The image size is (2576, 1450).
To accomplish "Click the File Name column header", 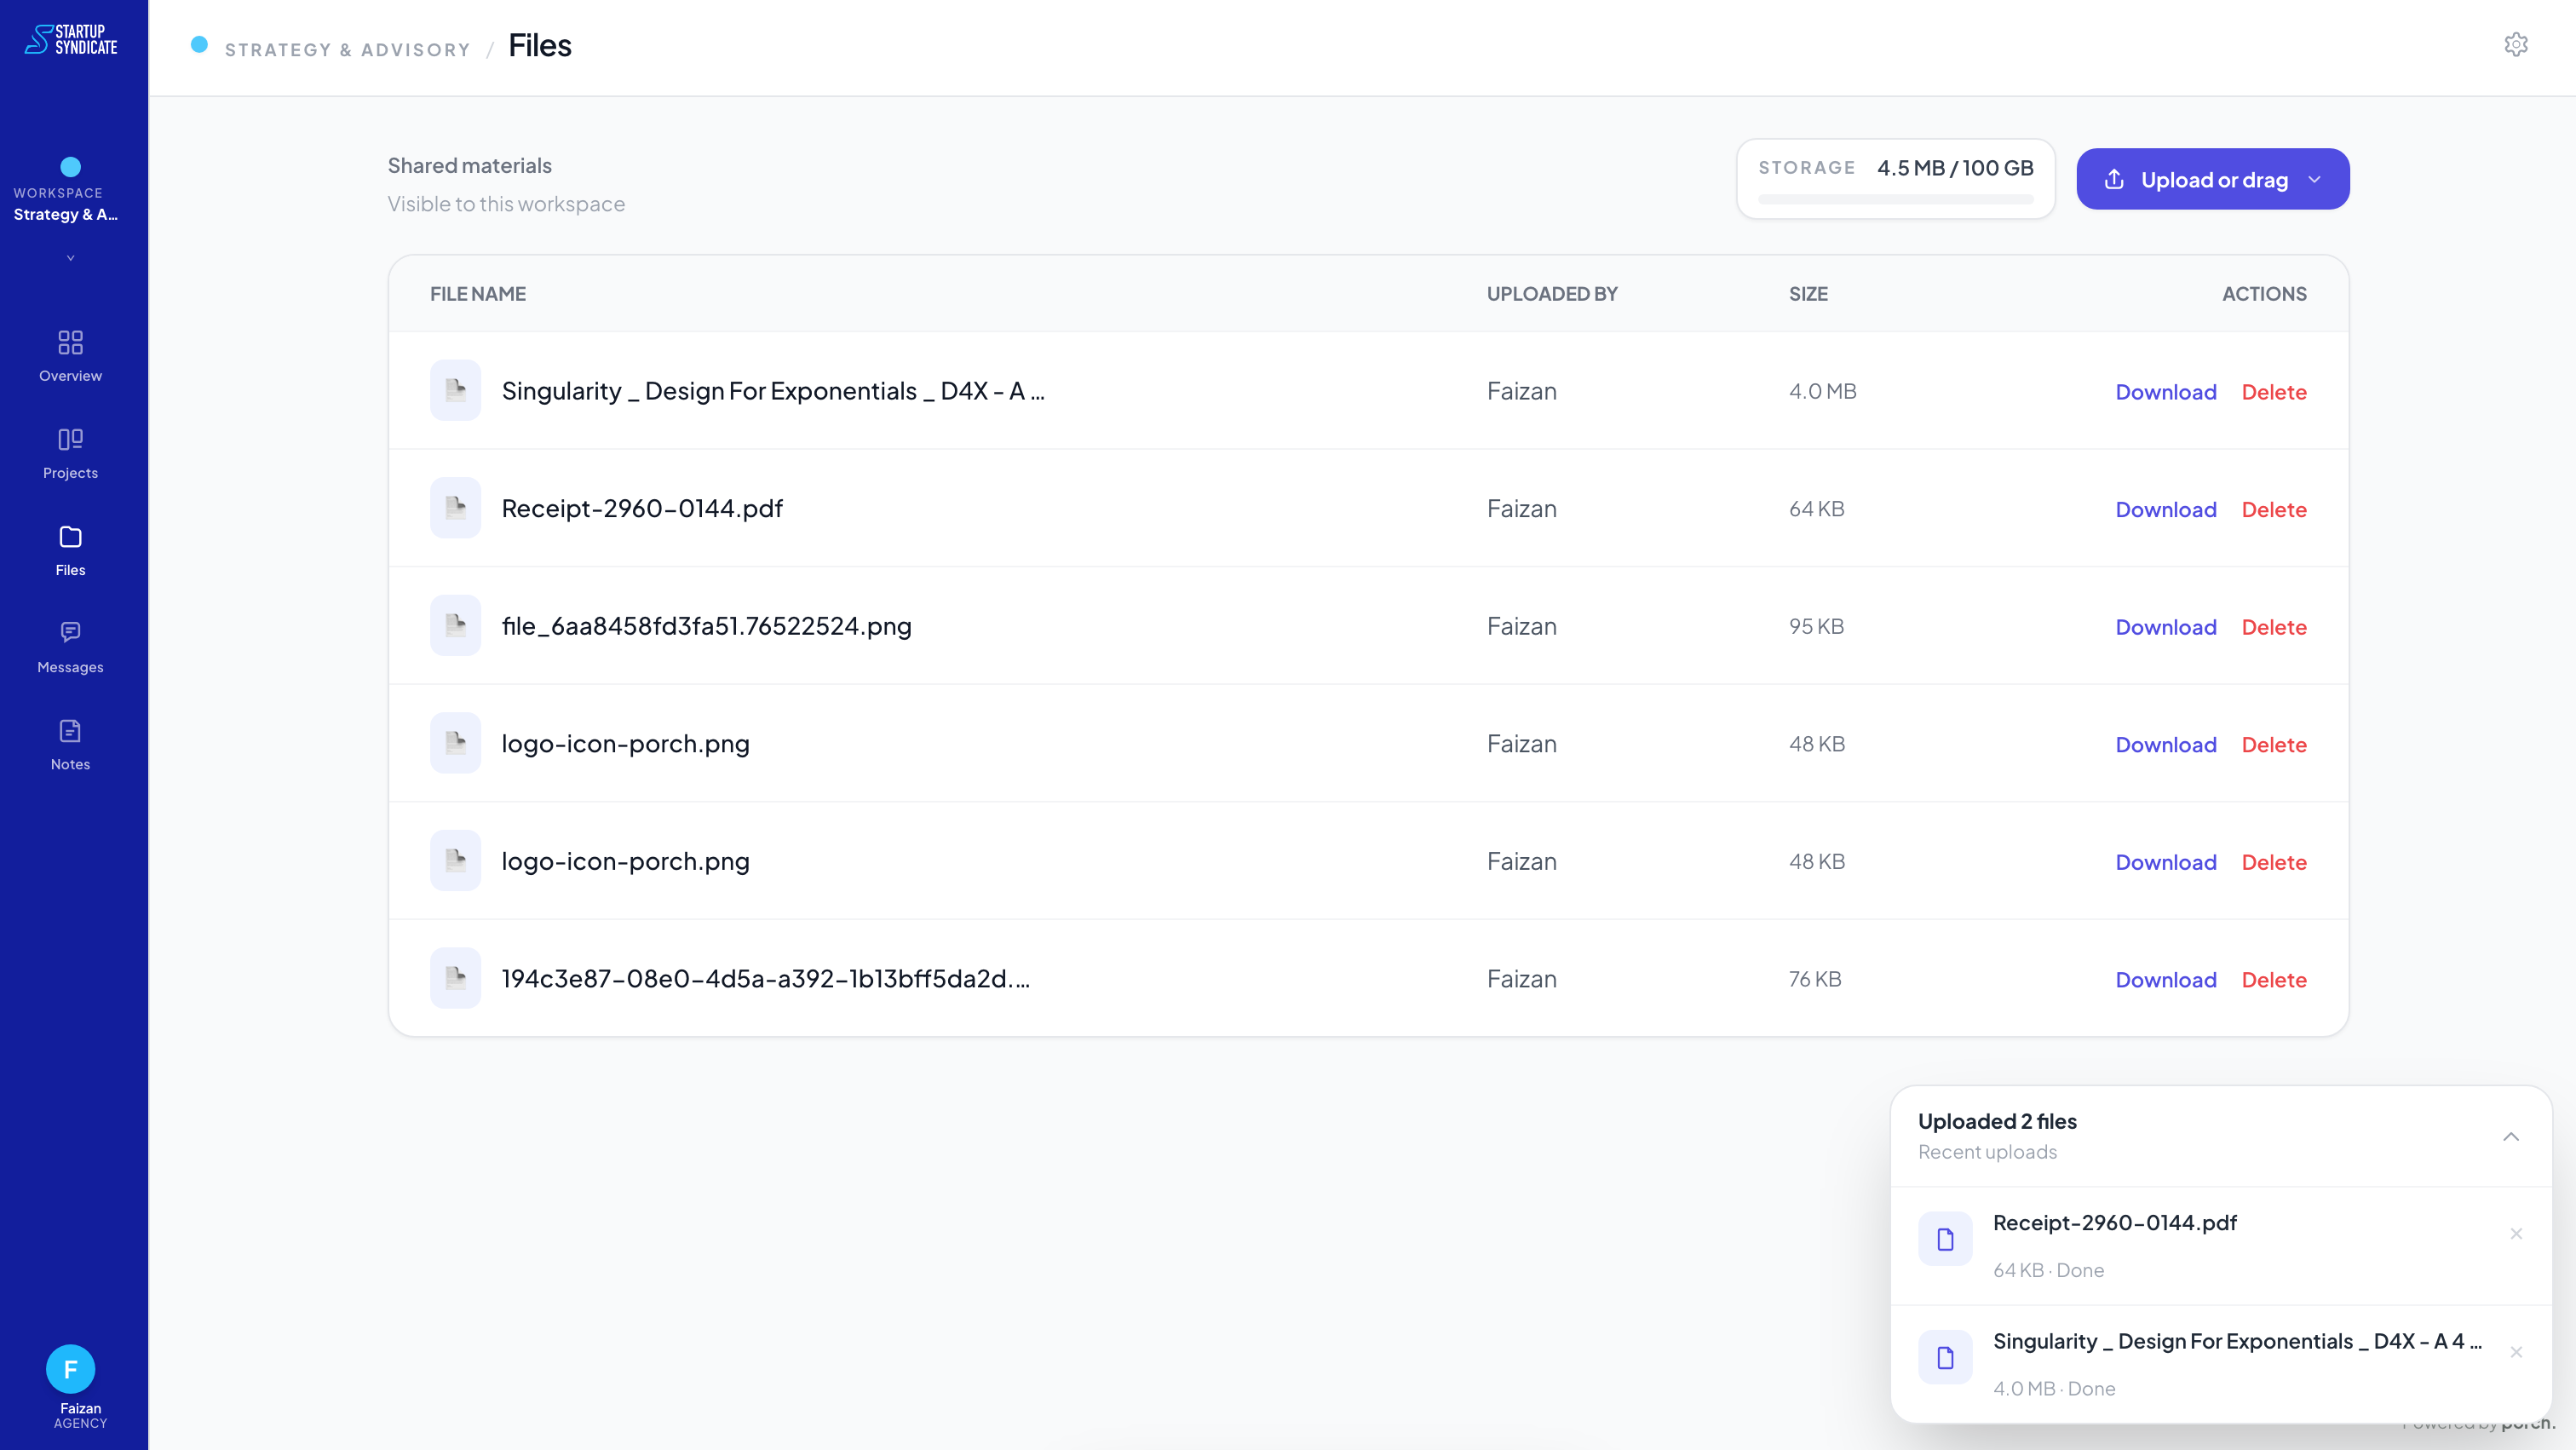I will 478,294.
